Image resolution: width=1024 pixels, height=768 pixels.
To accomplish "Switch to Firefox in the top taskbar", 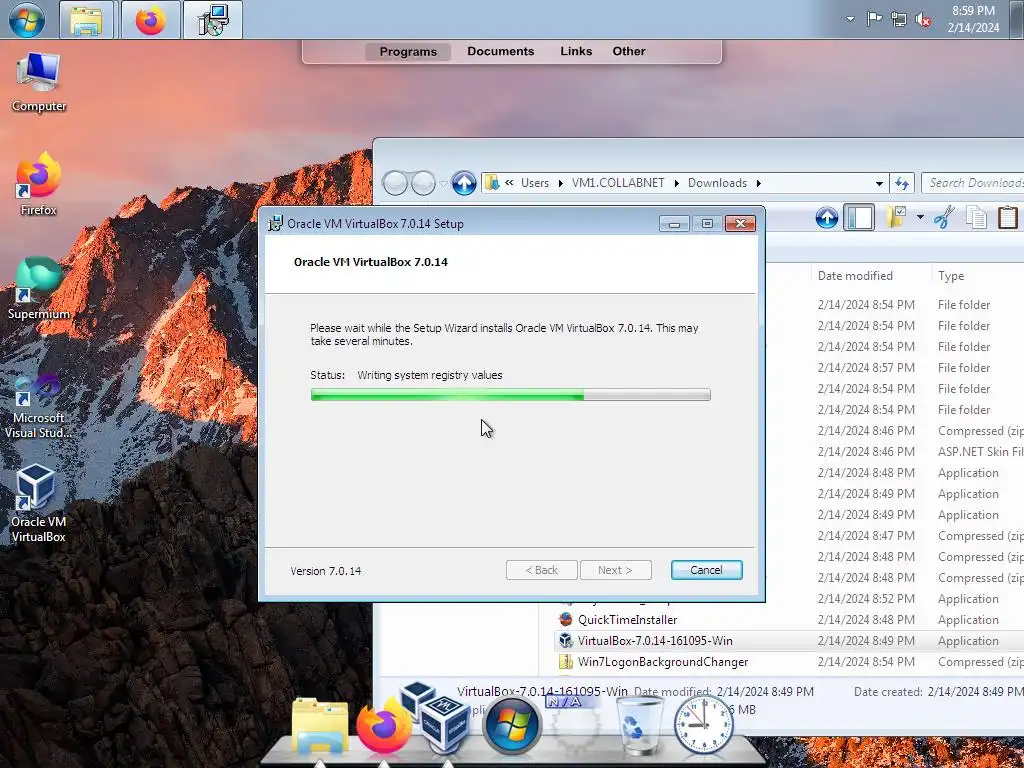I will (151, 20).
